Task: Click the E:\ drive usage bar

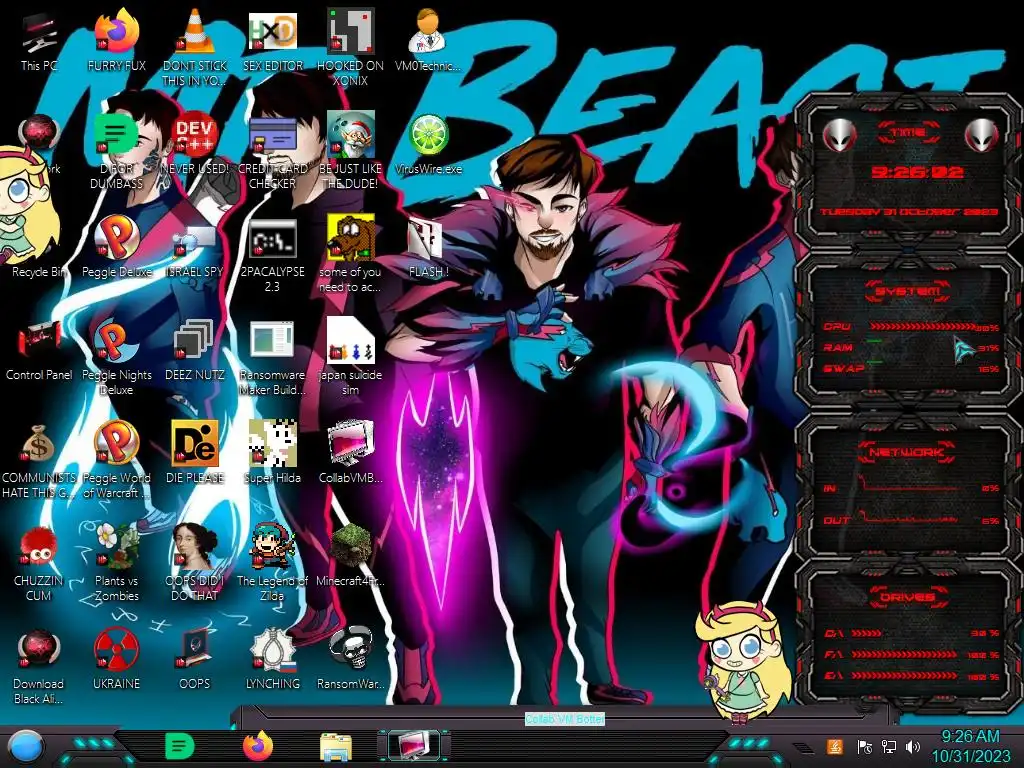Action: pos(904,675)
